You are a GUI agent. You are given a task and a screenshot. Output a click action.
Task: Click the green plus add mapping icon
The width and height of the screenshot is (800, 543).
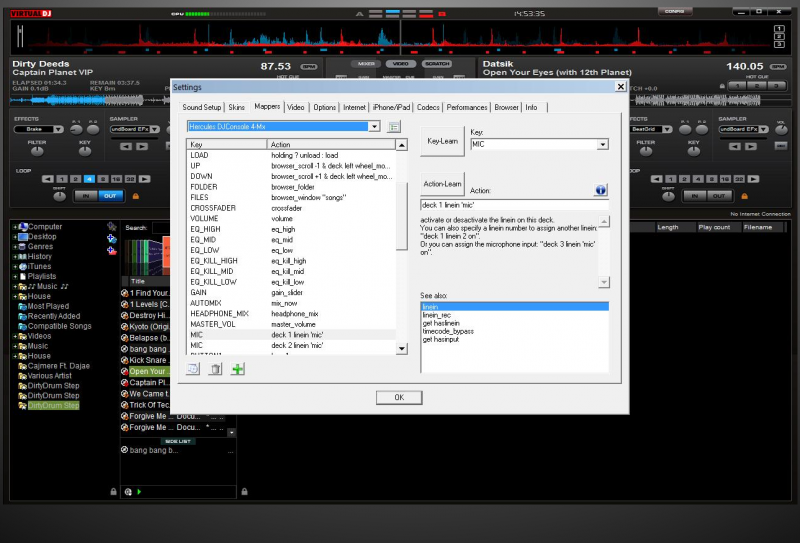tap(237, 369)
